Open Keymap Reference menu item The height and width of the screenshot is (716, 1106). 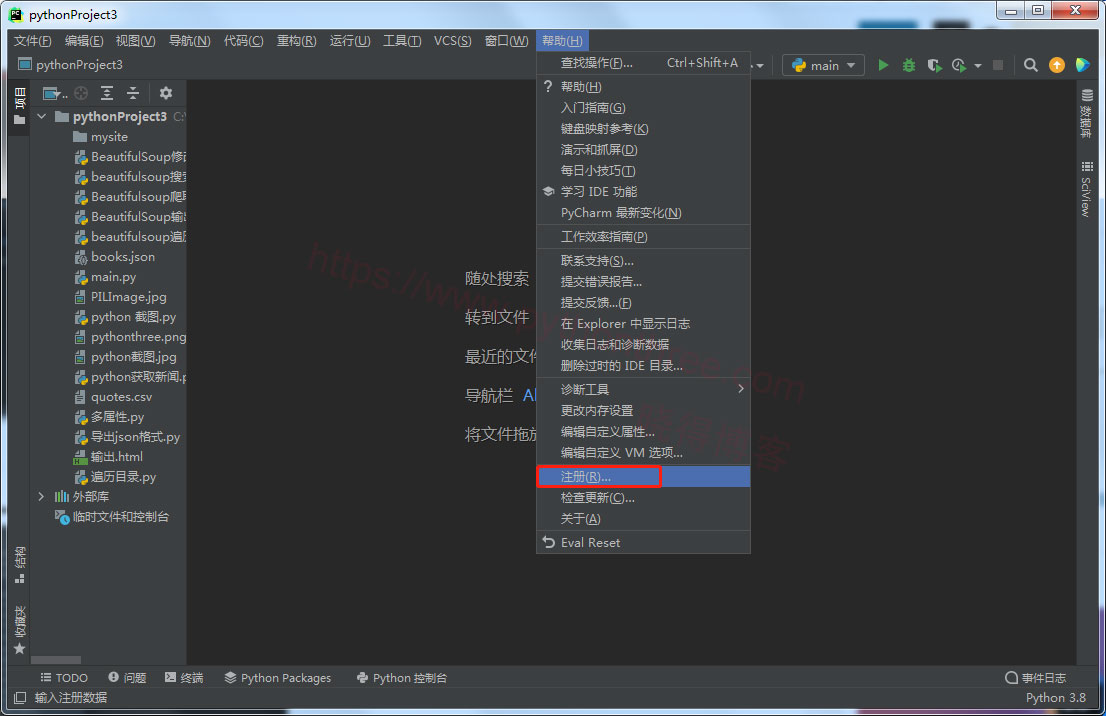tap(643, 129)
